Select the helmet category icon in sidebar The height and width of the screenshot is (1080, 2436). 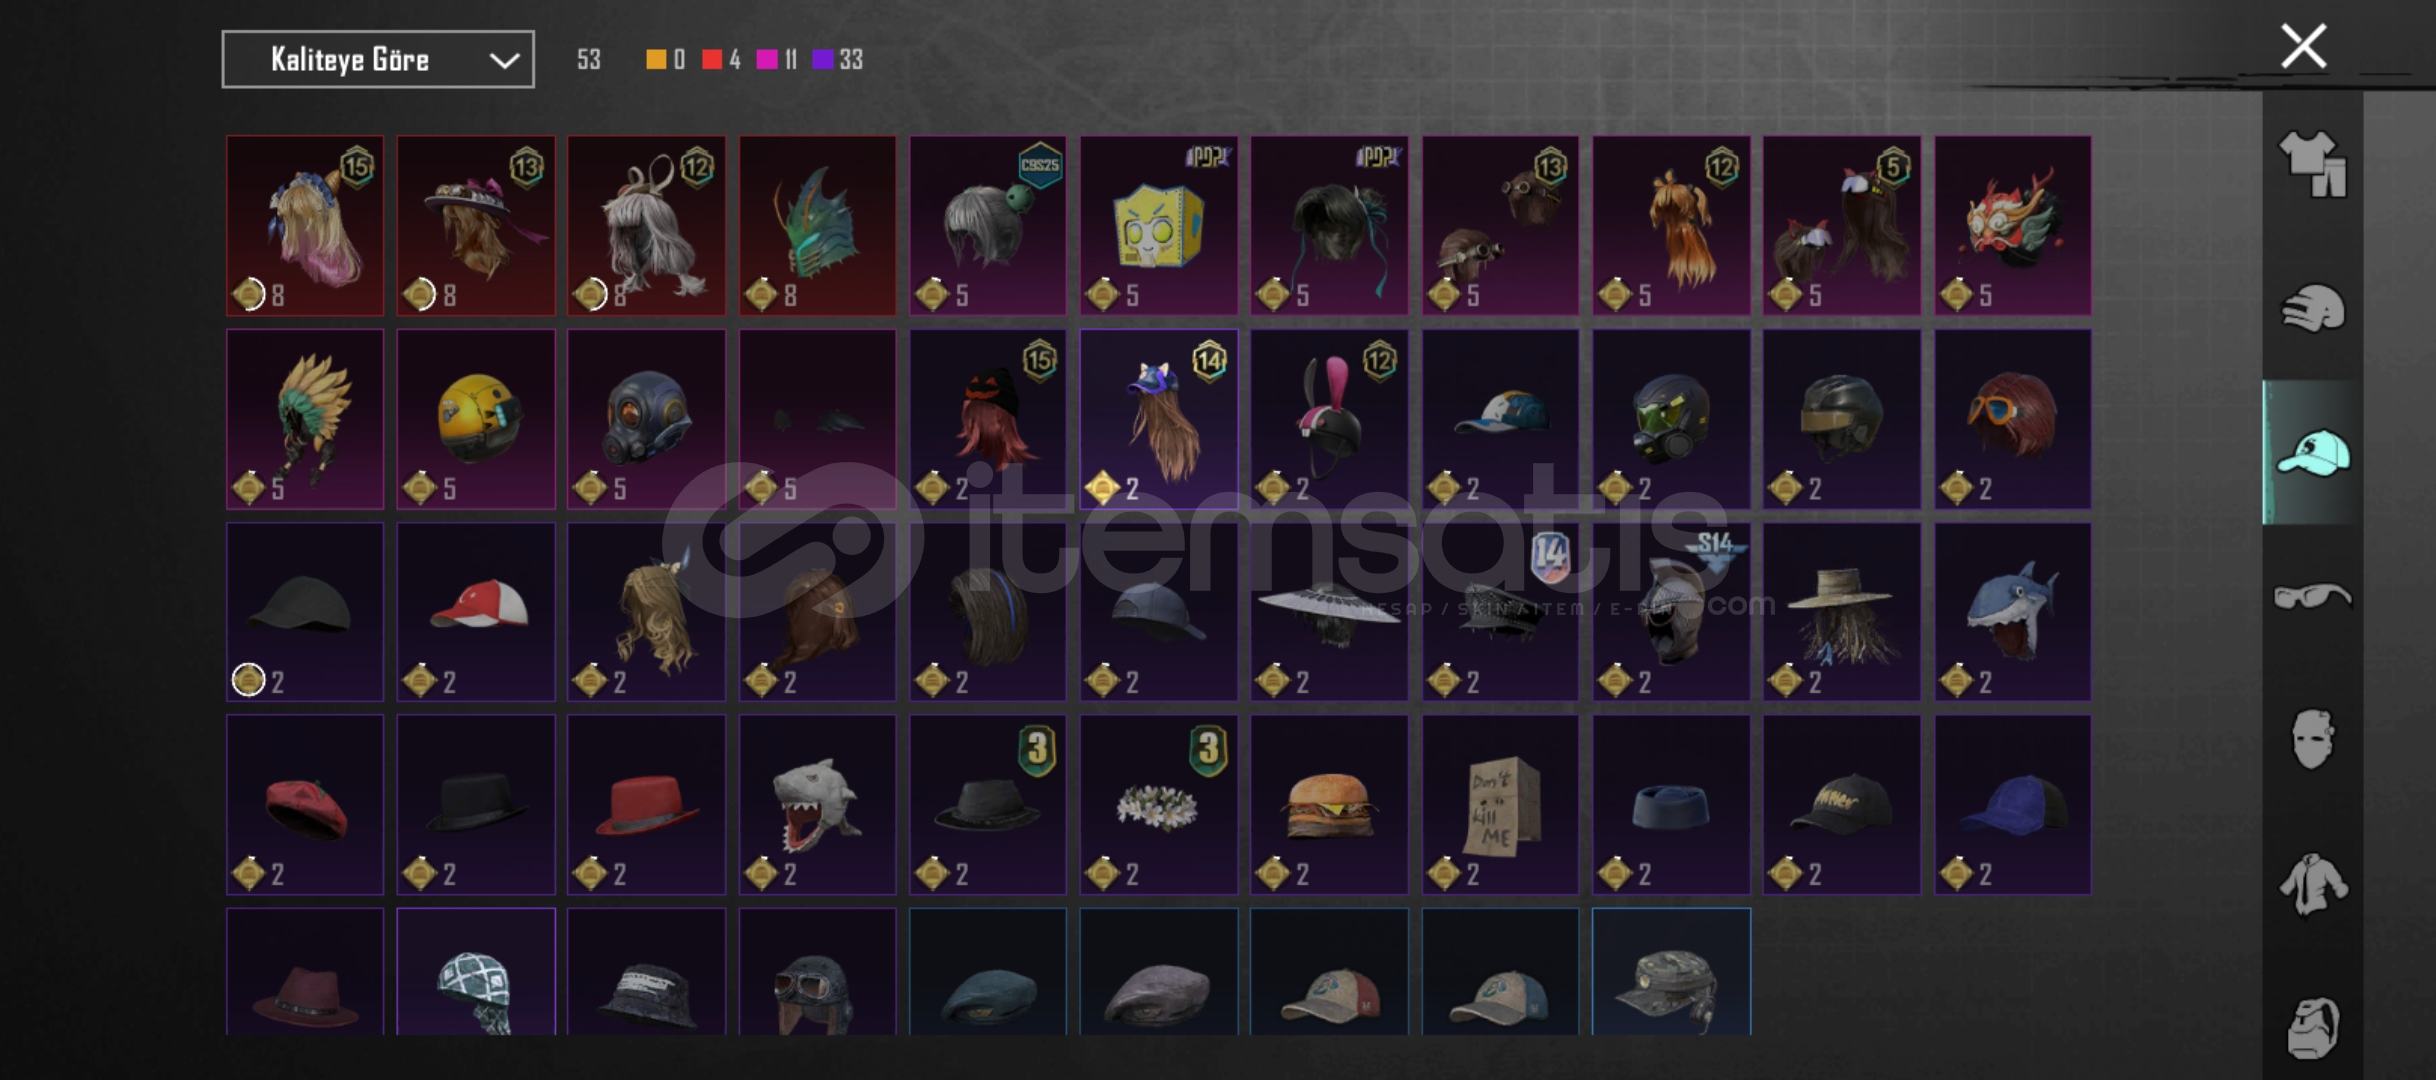2313,307
